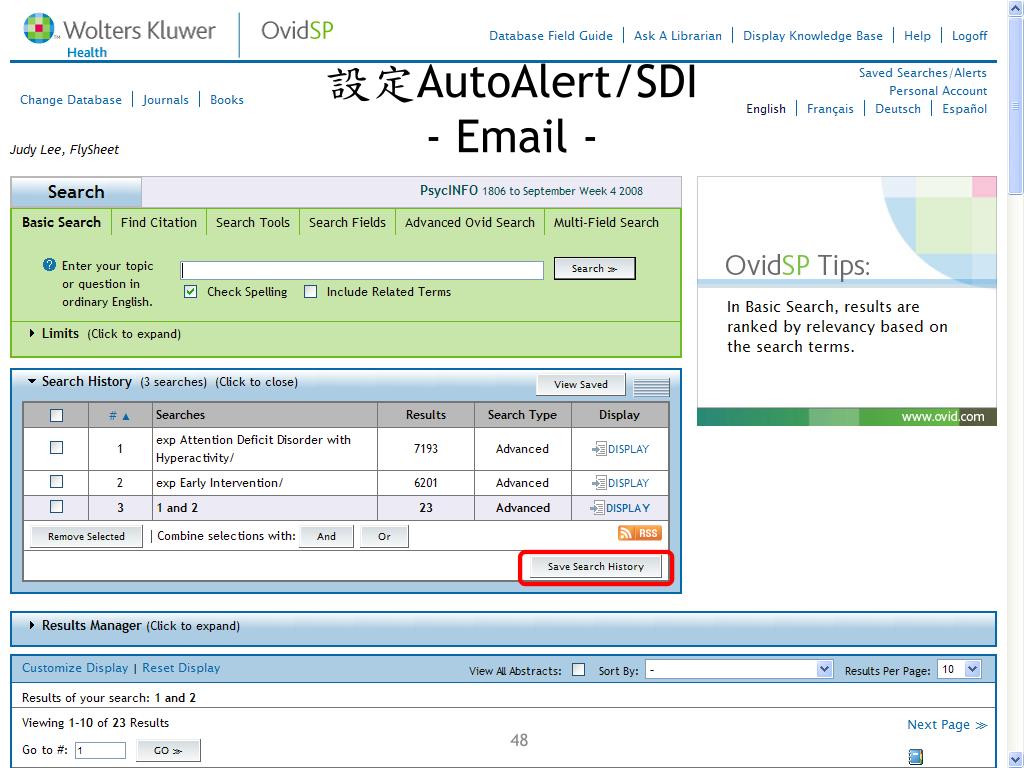
Task: Click the Search button
Action: pyautogui.click(x=594, y=268)
